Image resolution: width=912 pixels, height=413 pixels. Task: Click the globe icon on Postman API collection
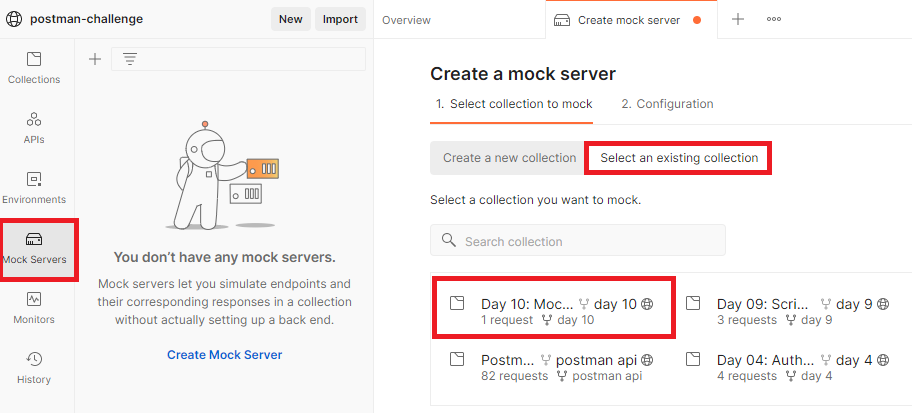tap(647, 360)
